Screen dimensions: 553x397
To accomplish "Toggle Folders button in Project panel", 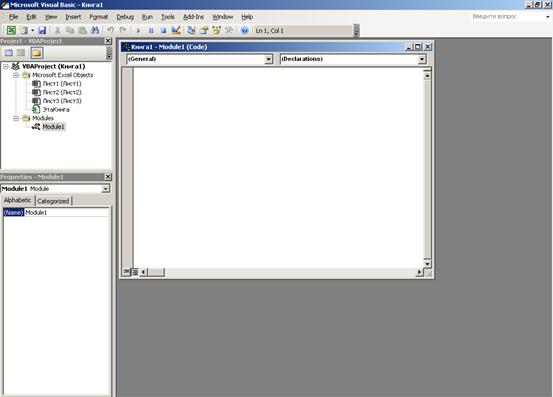I will coord(36,53).
